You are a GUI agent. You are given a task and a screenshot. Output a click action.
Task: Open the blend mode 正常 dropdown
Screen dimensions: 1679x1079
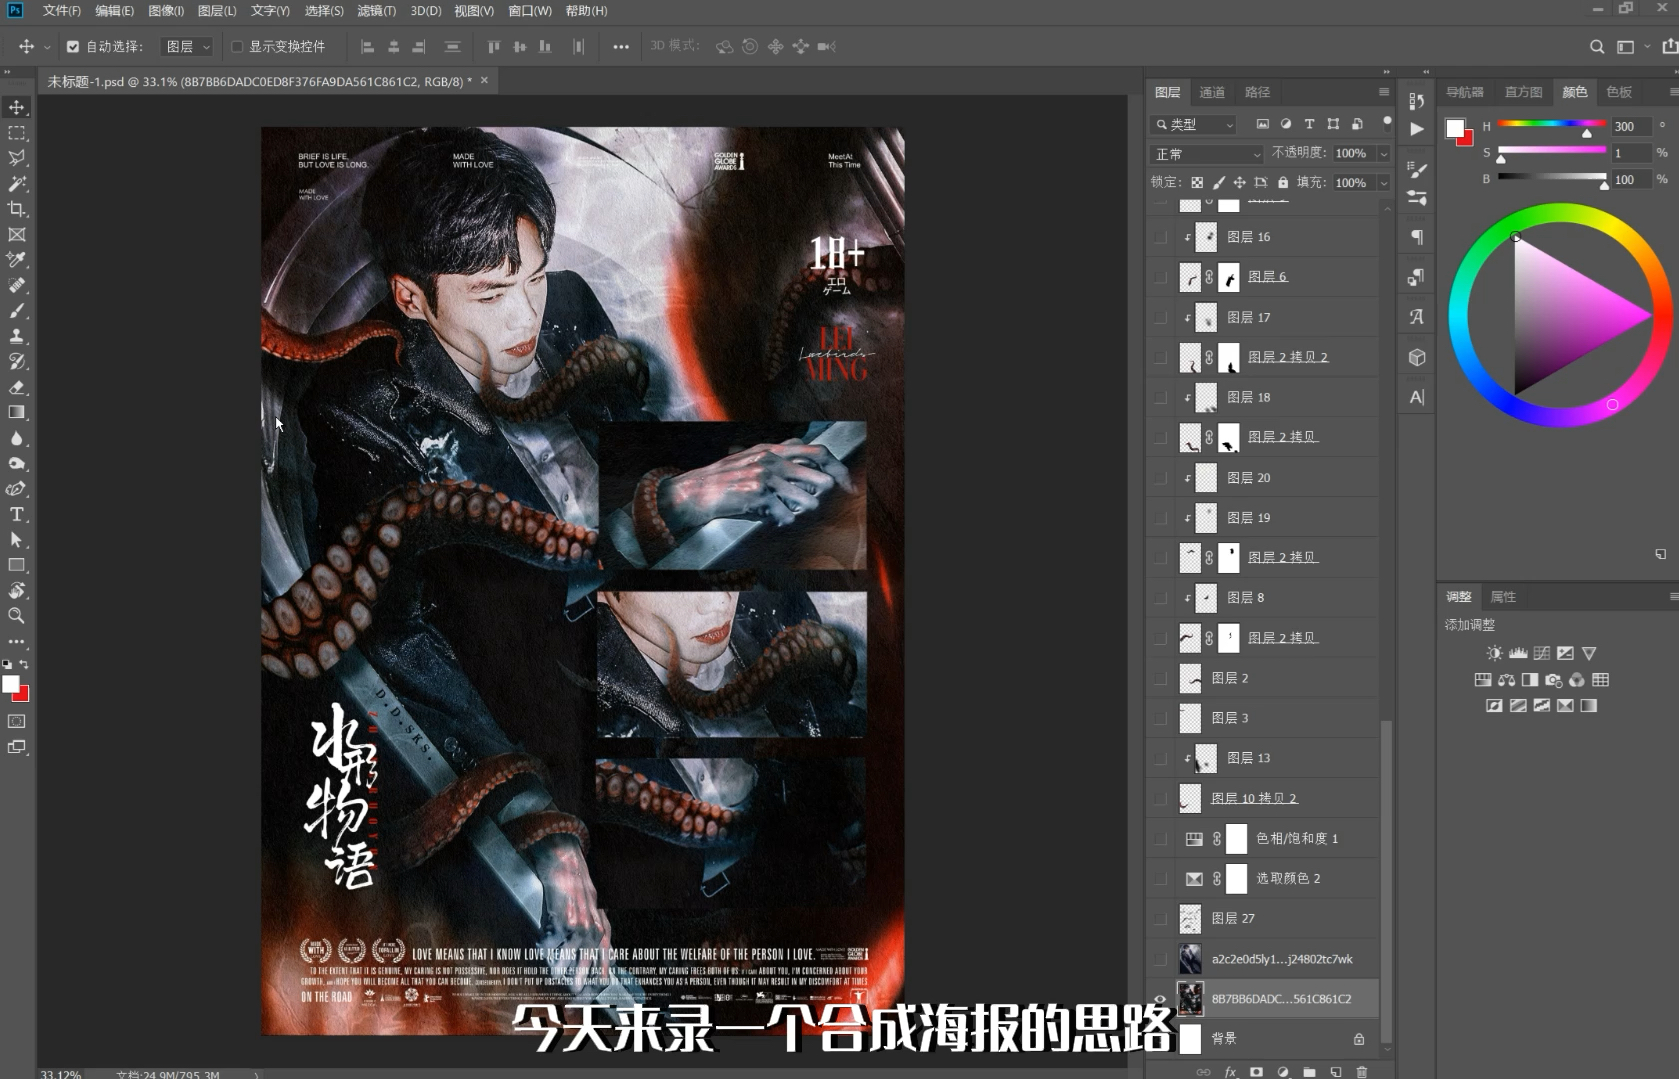coord(1207,154)
